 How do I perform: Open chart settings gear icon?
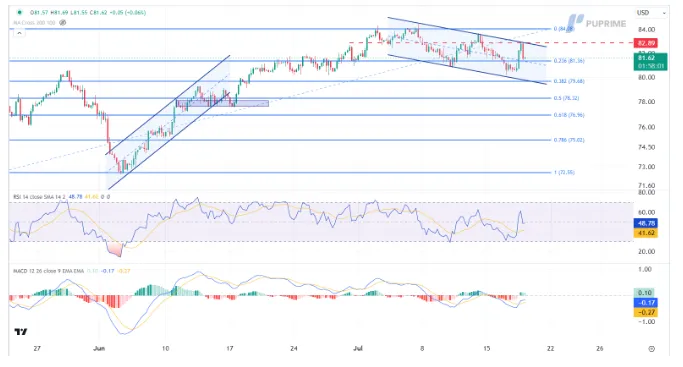[651, 349]
